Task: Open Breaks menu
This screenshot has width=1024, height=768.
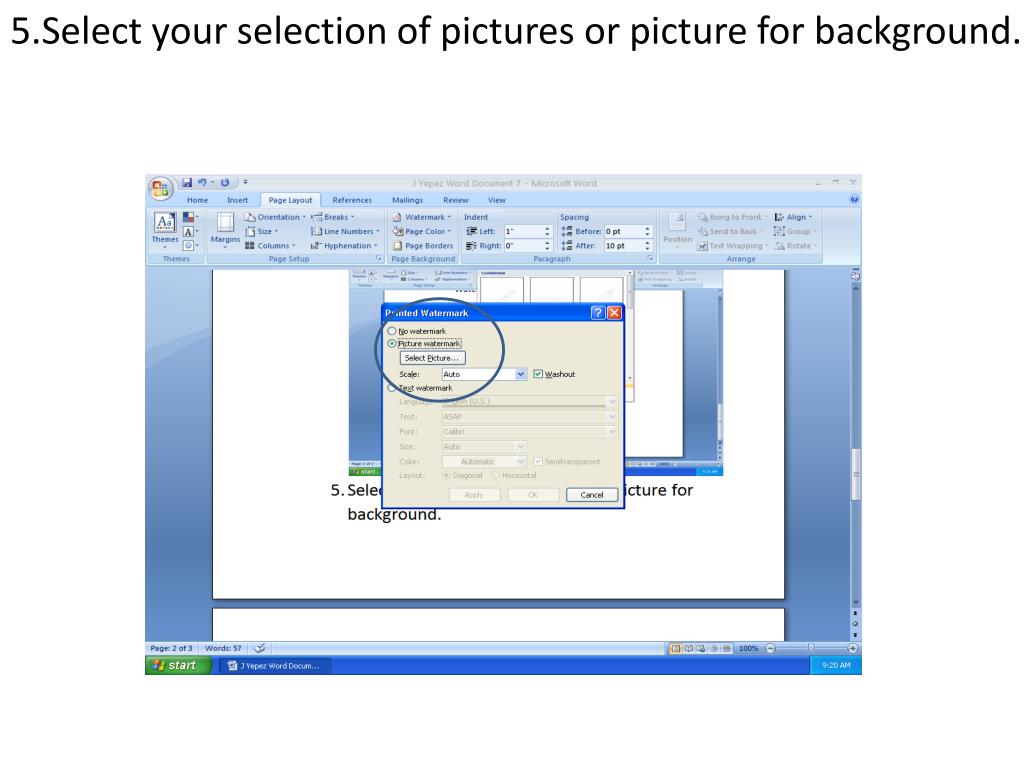Action: (333, 217)
